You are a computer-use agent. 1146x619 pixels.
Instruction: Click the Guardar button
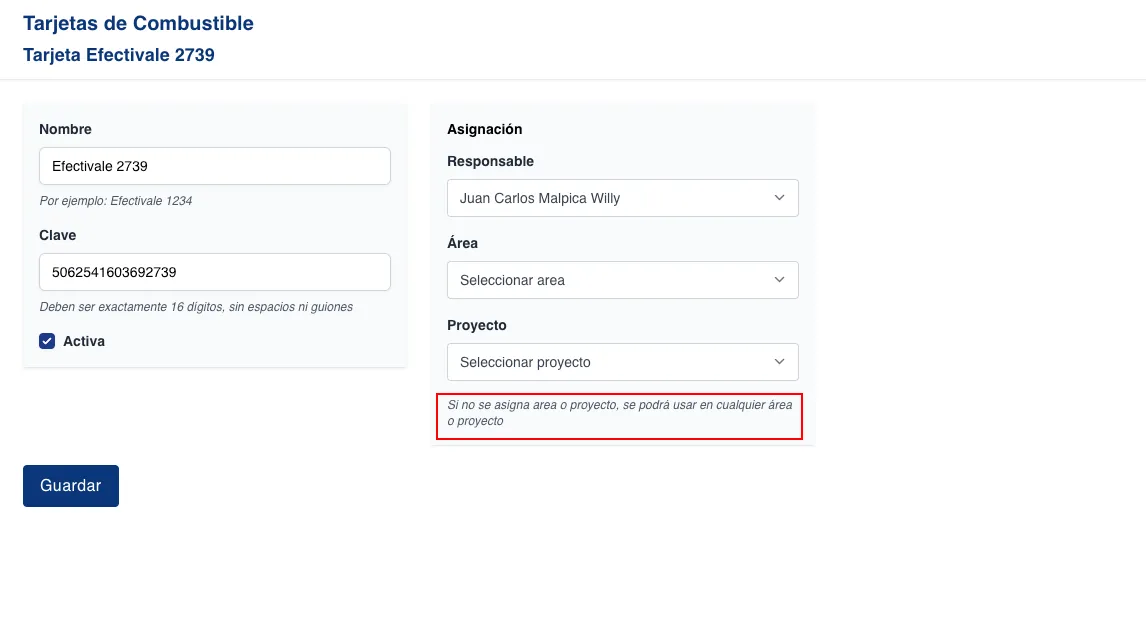[70, 486]
